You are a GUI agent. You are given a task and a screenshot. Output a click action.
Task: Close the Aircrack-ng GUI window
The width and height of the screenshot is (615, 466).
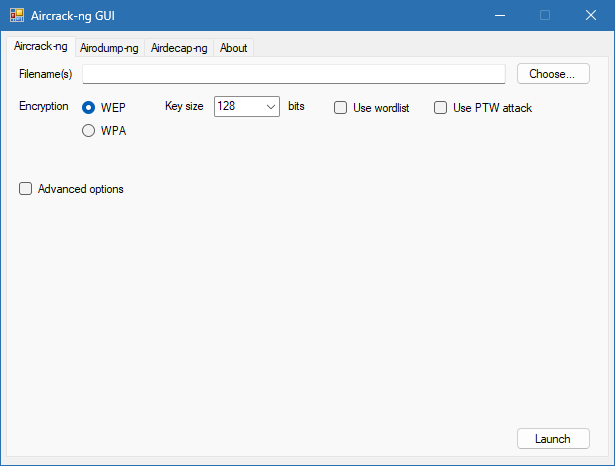pos(591,15)
